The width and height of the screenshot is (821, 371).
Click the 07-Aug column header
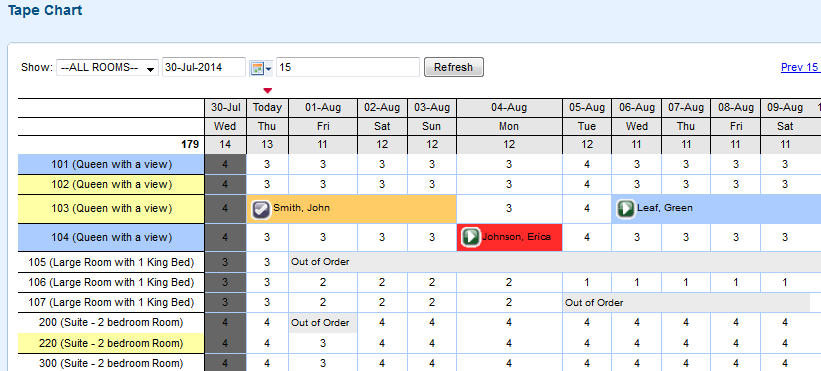coord(686,108)
